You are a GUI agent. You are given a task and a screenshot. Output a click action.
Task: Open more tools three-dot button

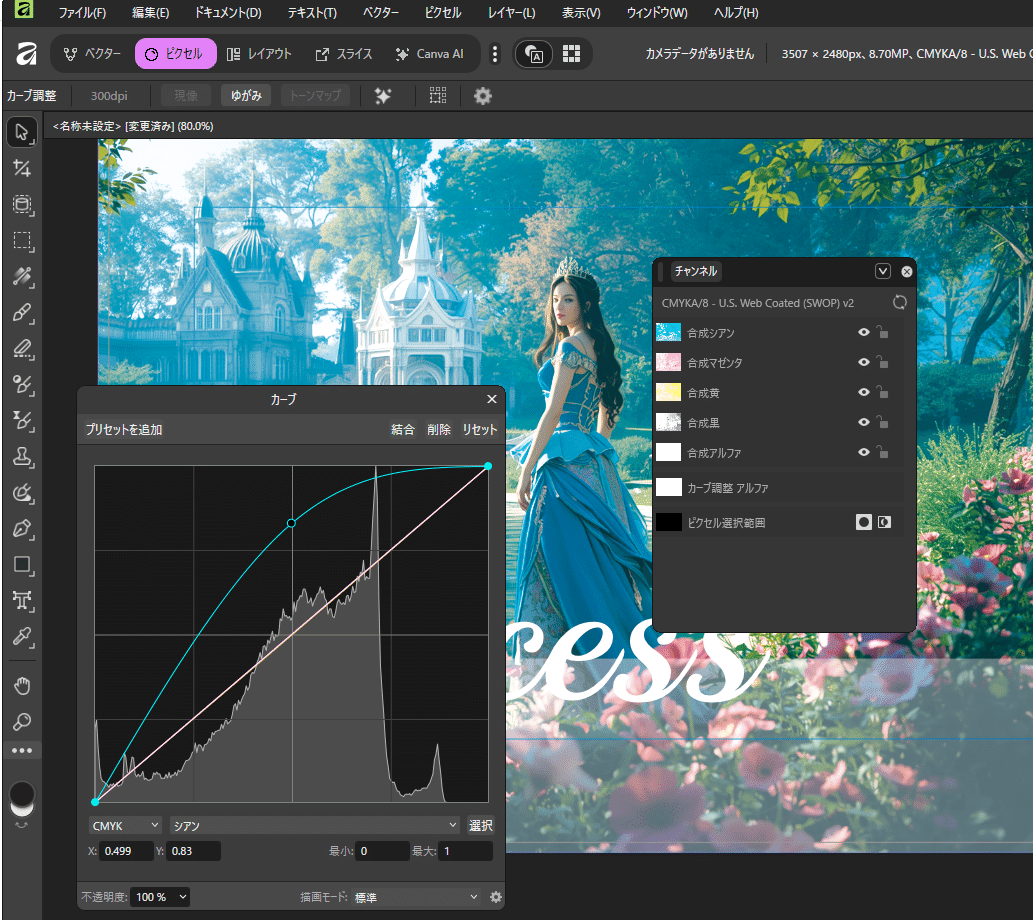[x=22, y=751]
